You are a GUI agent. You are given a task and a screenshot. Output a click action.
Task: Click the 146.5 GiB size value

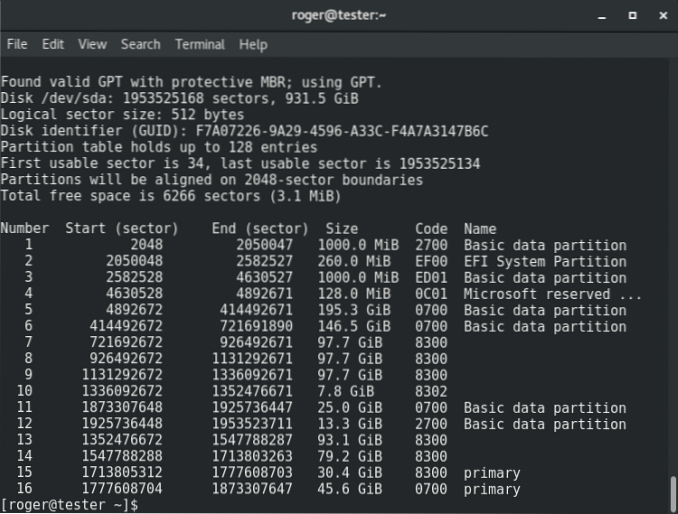click(354, 326)
